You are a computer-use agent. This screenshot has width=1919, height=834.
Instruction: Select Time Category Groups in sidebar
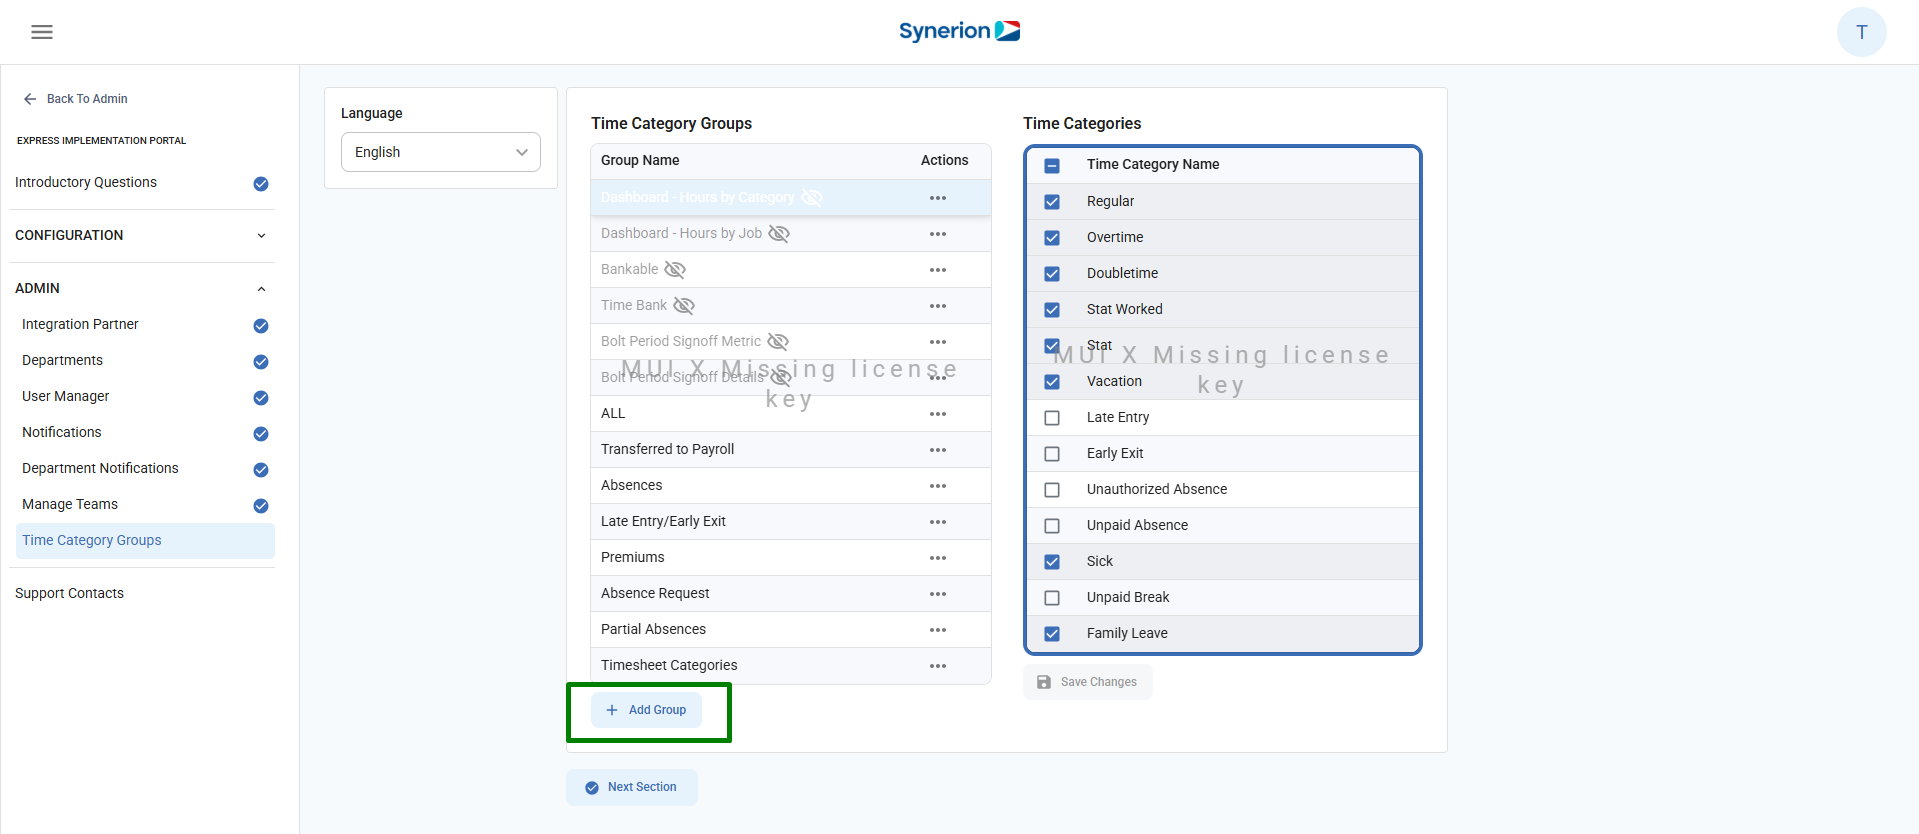click(146, 541)
